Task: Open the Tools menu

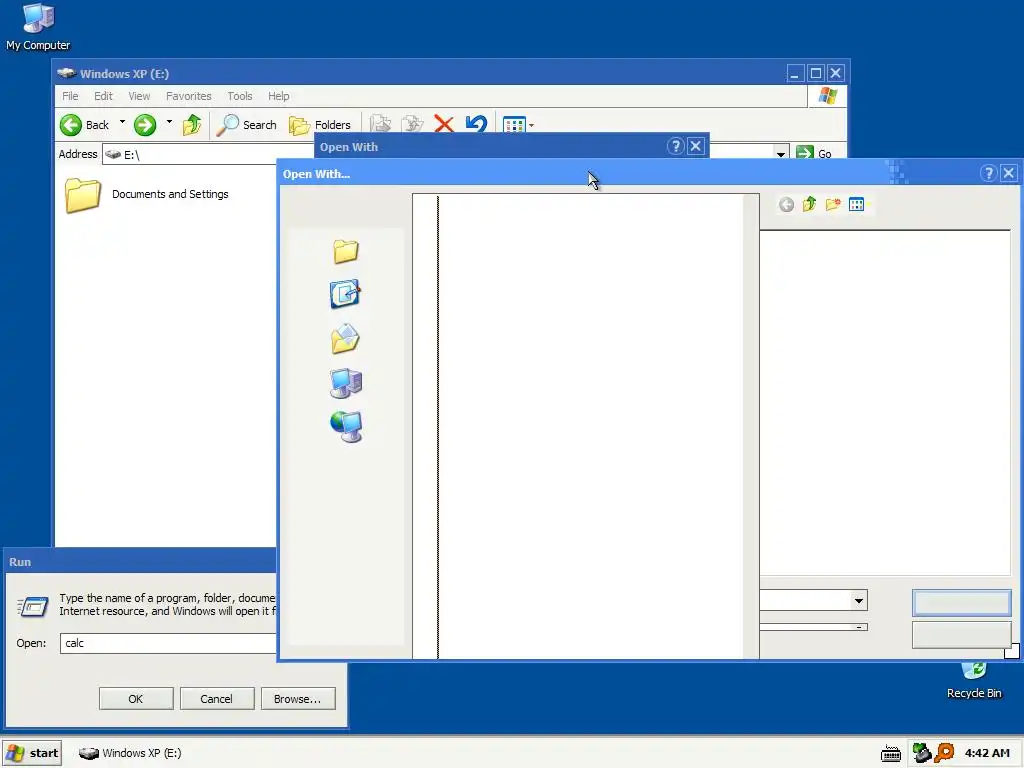Action: (240, 96)
